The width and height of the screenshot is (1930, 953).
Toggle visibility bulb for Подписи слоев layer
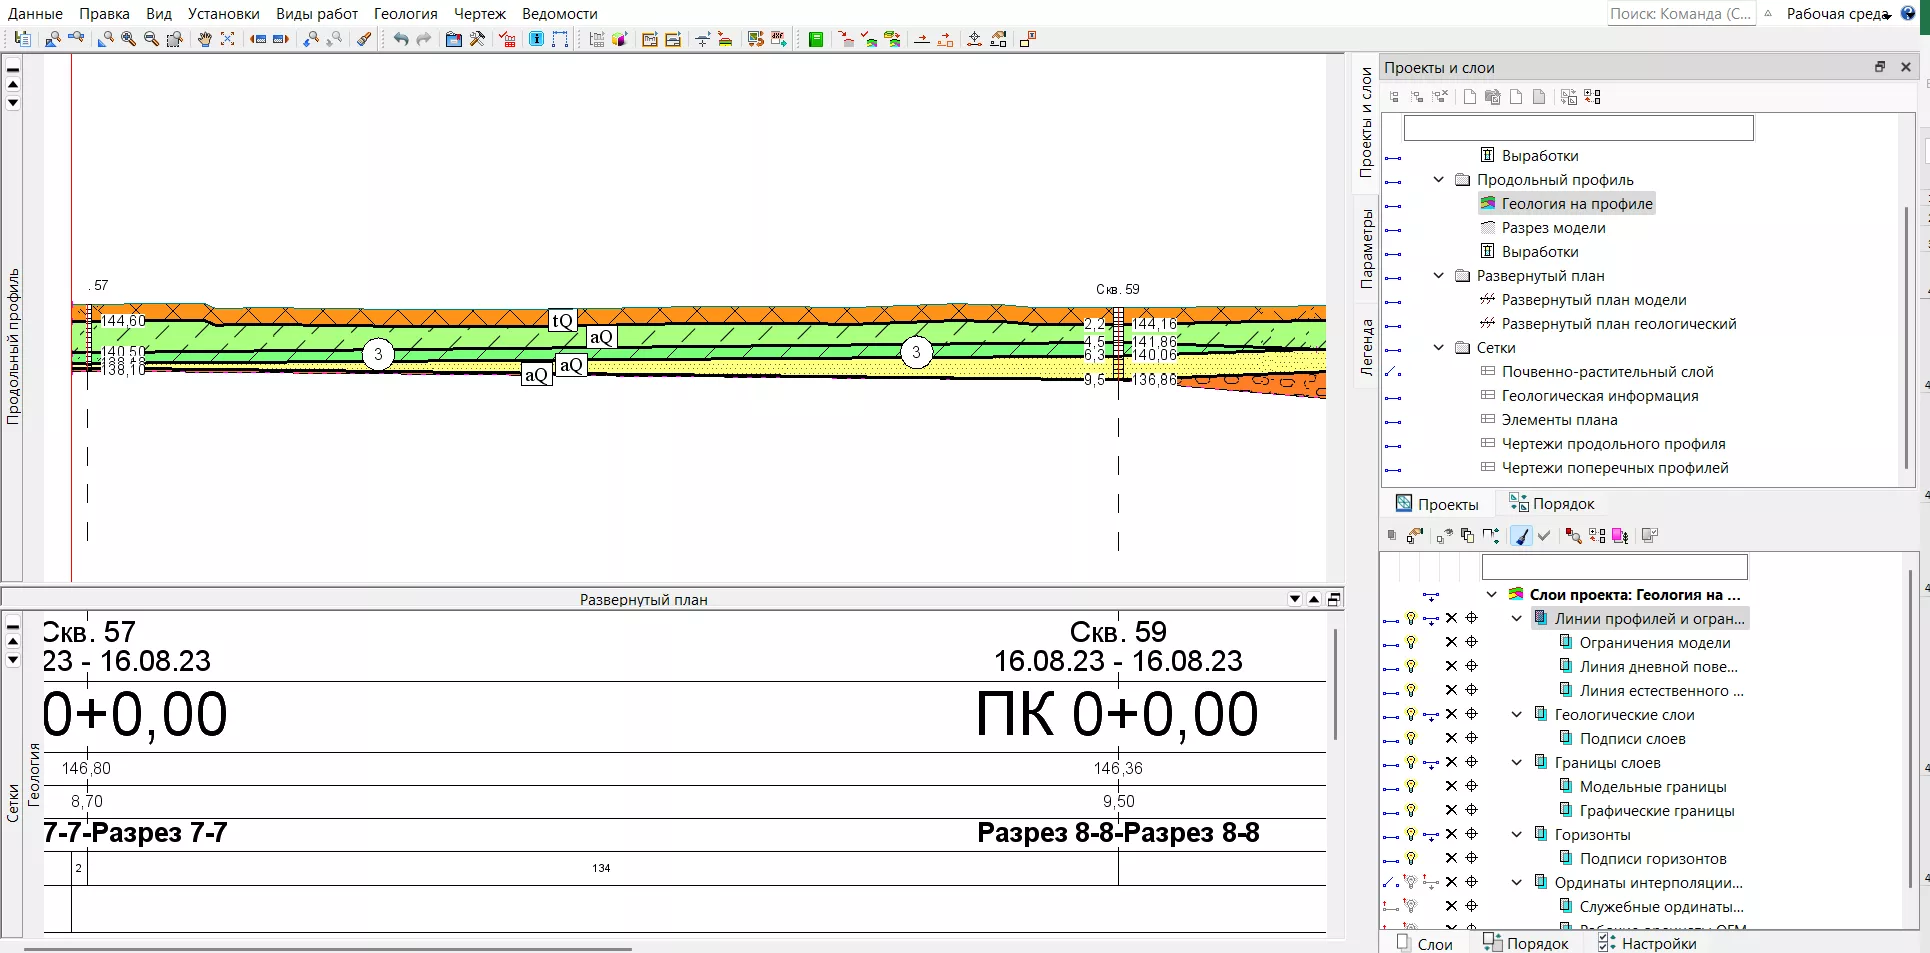(1410, 738)
